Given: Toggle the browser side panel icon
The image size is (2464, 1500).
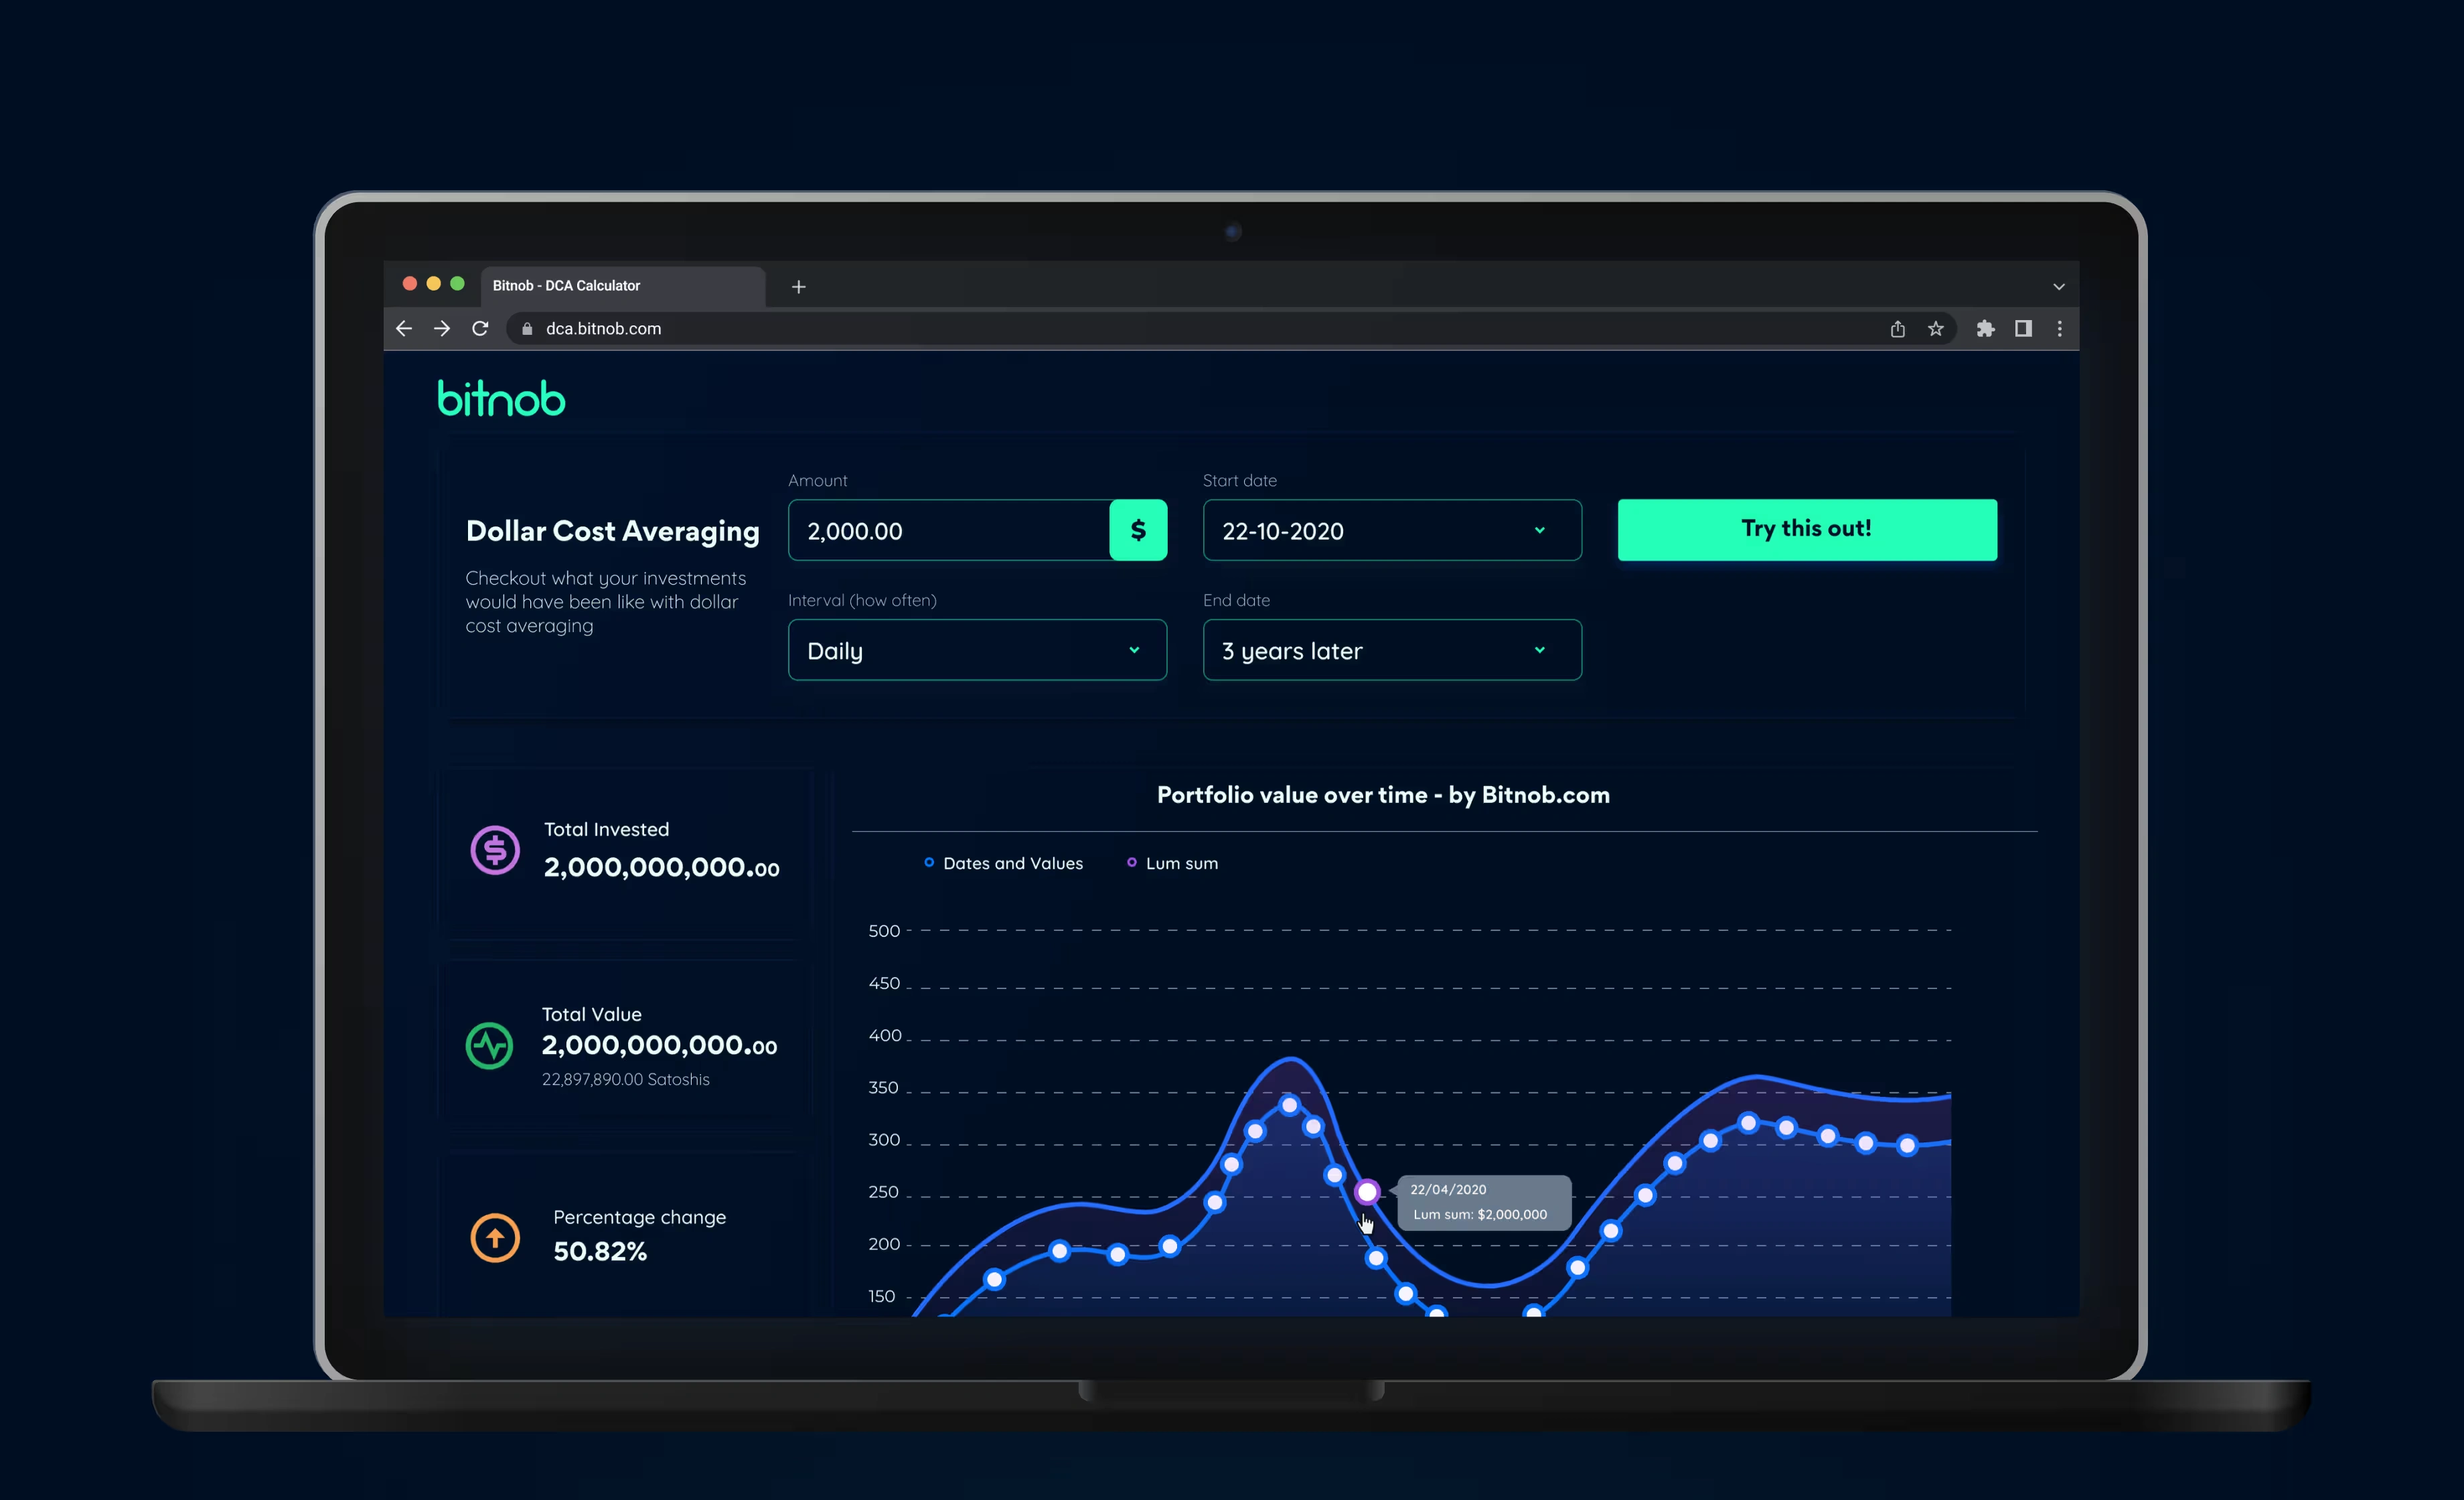Looking at the screenshot, I should click(2023, 329).
